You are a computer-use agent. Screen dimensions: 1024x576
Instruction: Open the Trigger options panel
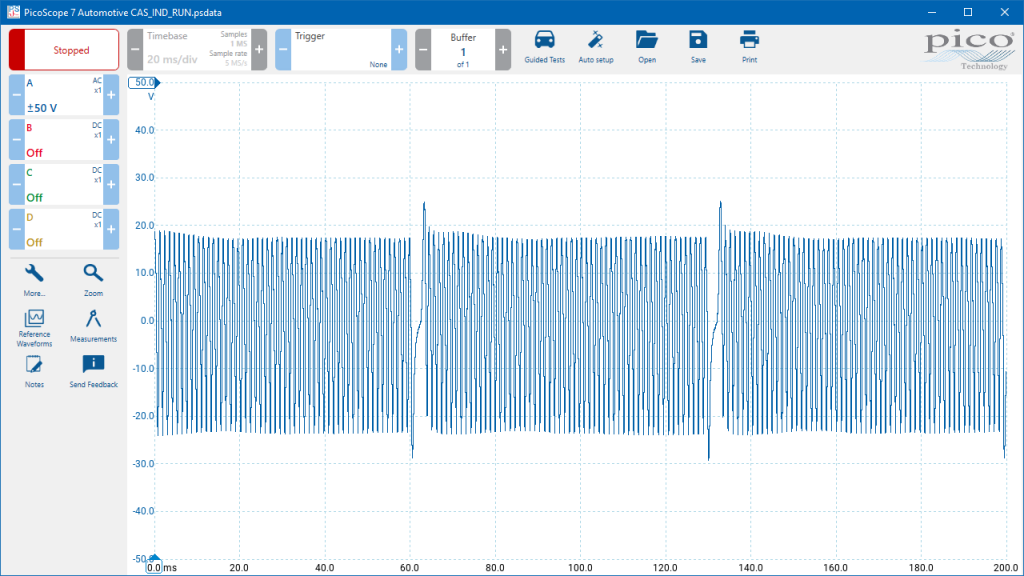(x=341, y=50)
